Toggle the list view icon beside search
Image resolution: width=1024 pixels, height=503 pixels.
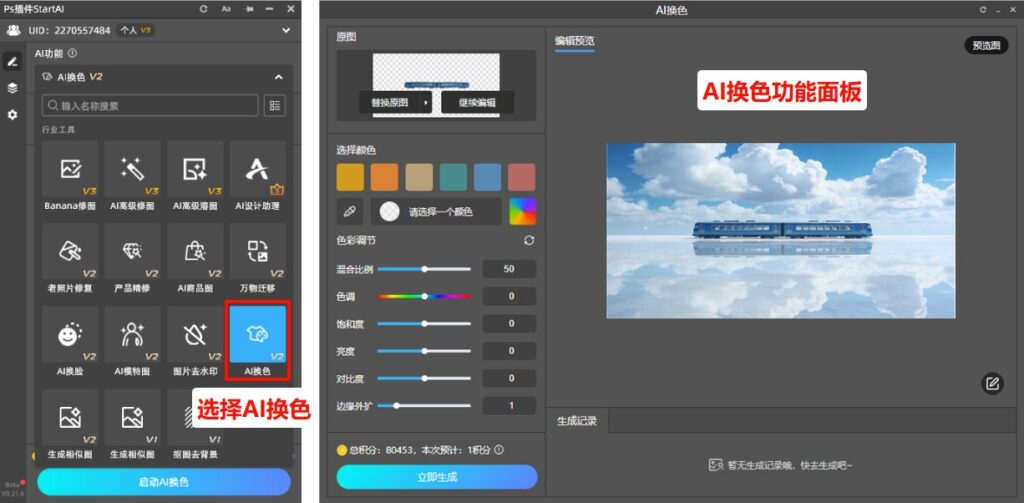click(x=275, y=106)
